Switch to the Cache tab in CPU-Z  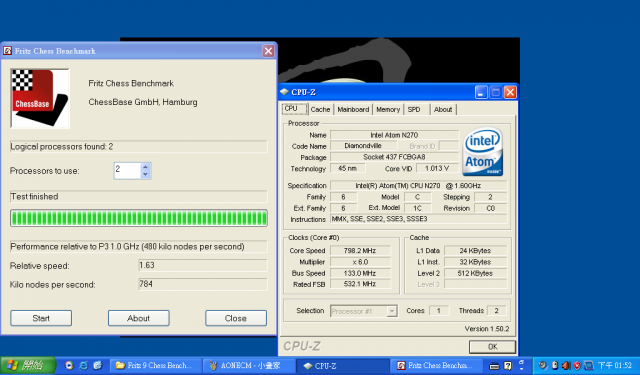pos(320,109)
